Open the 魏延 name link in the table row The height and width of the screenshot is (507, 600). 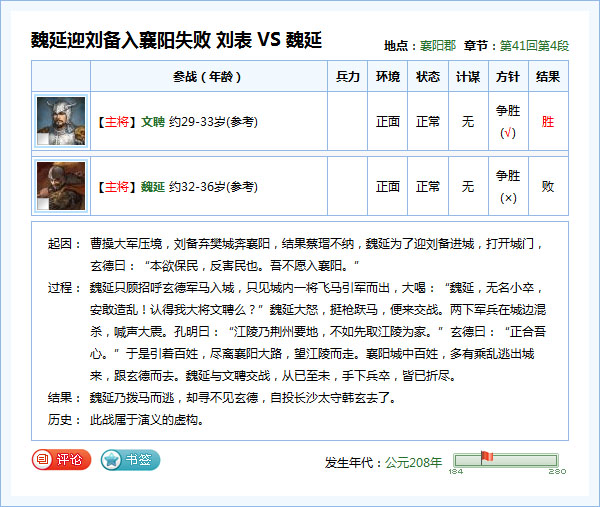pyautogui.click(x=152, y=186)
